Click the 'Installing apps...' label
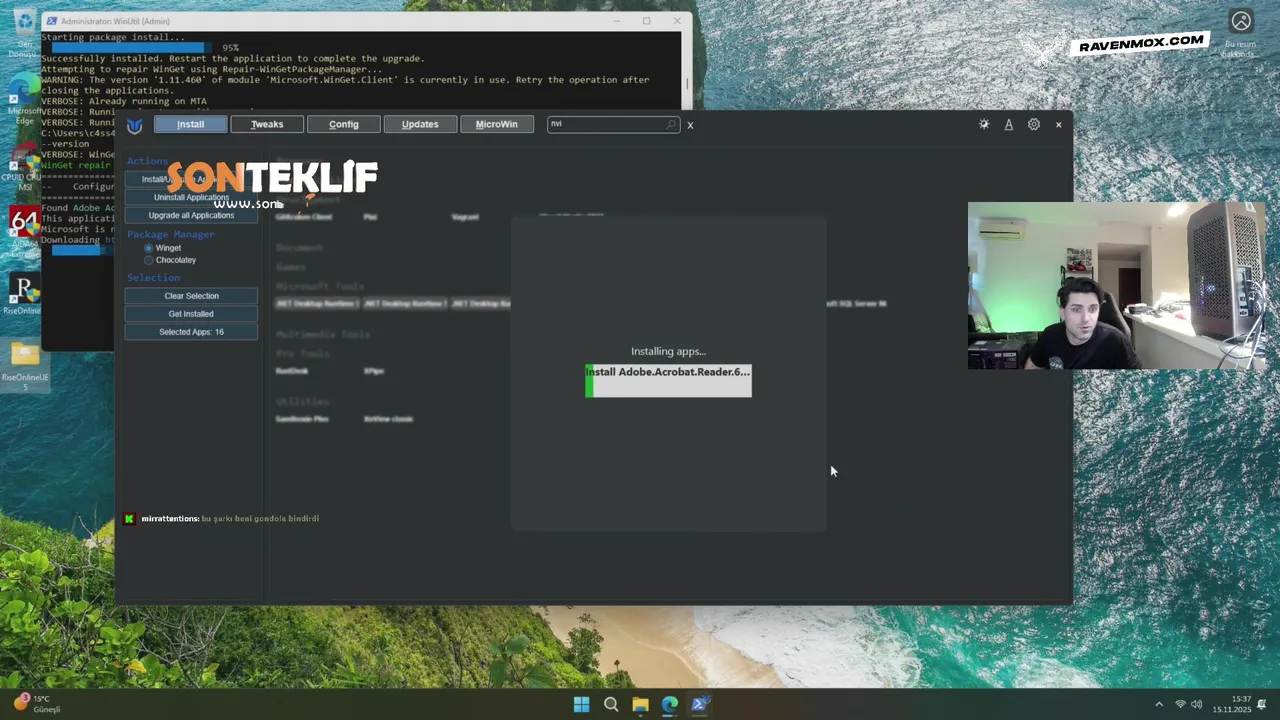The width and height of the screenshot is (1280, 720). [x=668, y=351]
